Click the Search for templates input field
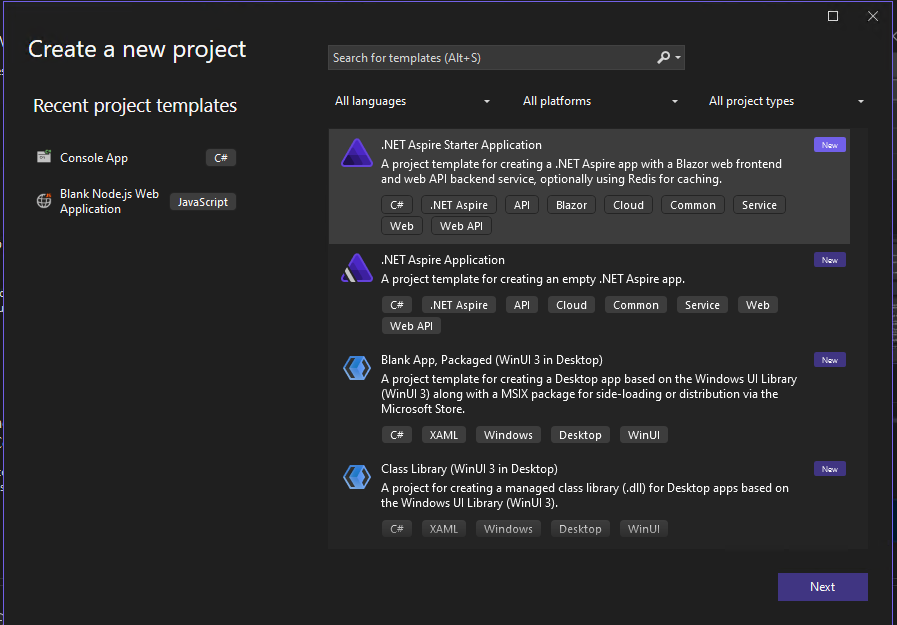Screen dimensions: 897x625 click(x=480, y=57)
